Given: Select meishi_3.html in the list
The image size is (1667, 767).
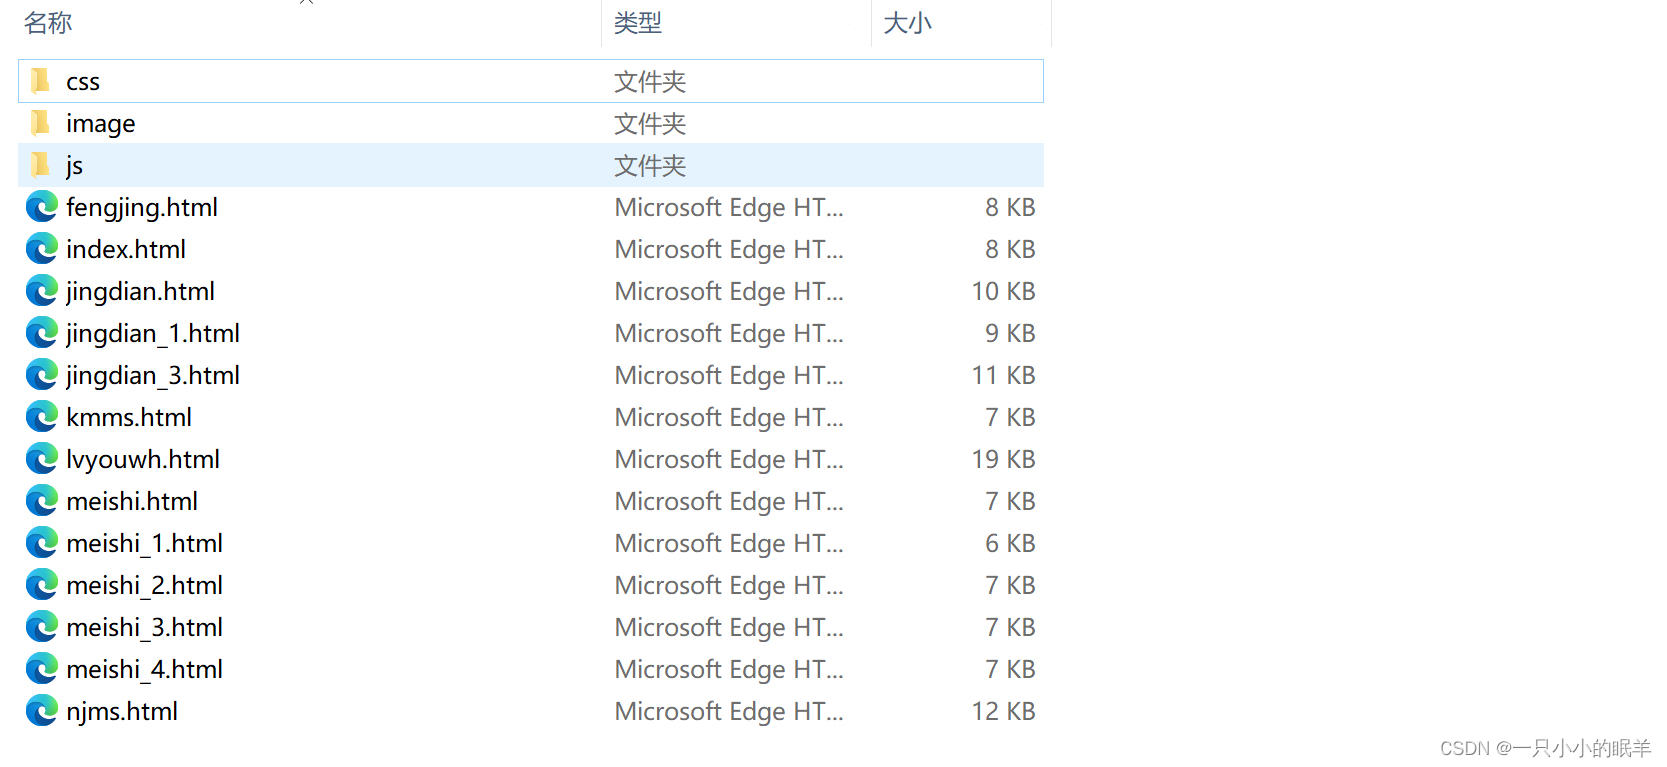Looking at the screenshot, I should (144, 627).
